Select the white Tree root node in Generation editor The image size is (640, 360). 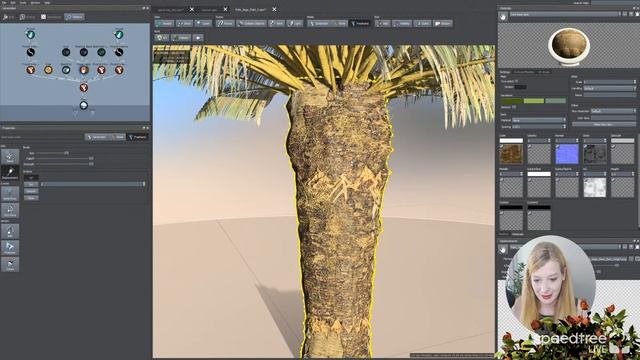click(x=84, y=105)
